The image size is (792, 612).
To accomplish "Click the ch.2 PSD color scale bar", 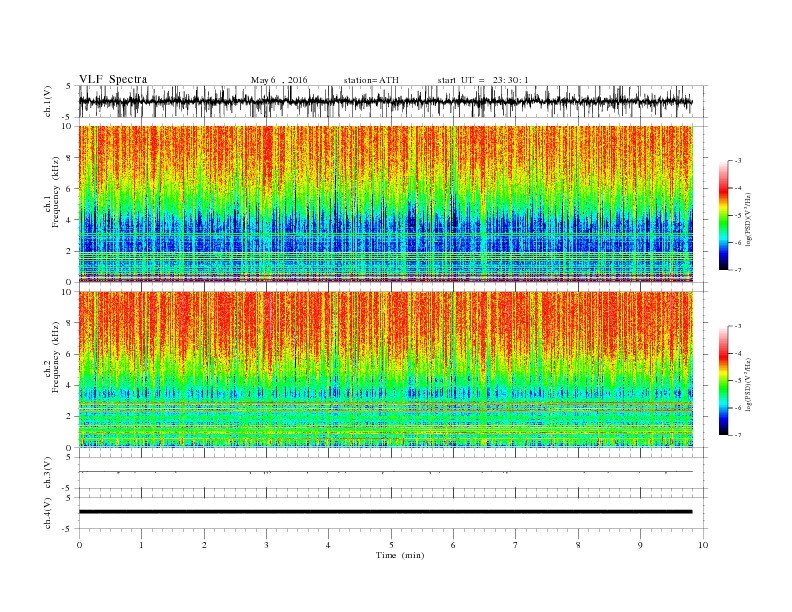I will point(723,381).
